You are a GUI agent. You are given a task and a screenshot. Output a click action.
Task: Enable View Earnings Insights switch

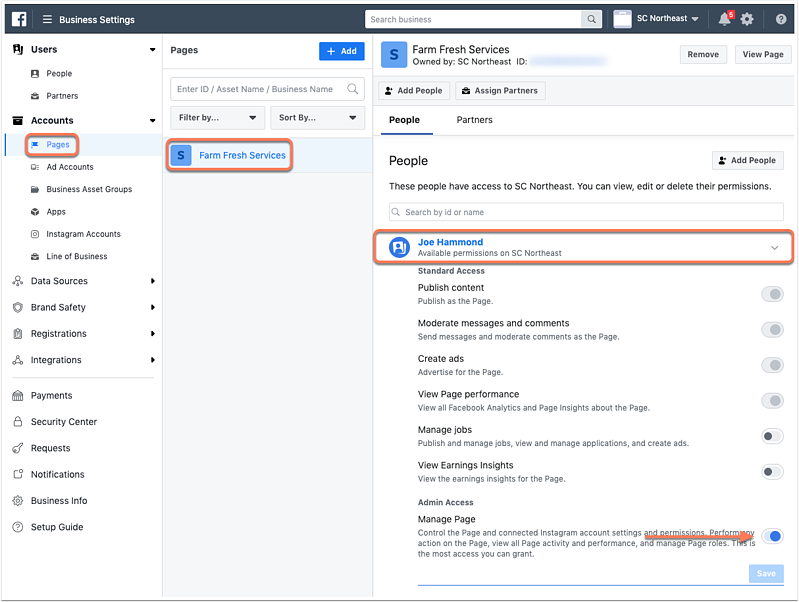tap(773, 472)
